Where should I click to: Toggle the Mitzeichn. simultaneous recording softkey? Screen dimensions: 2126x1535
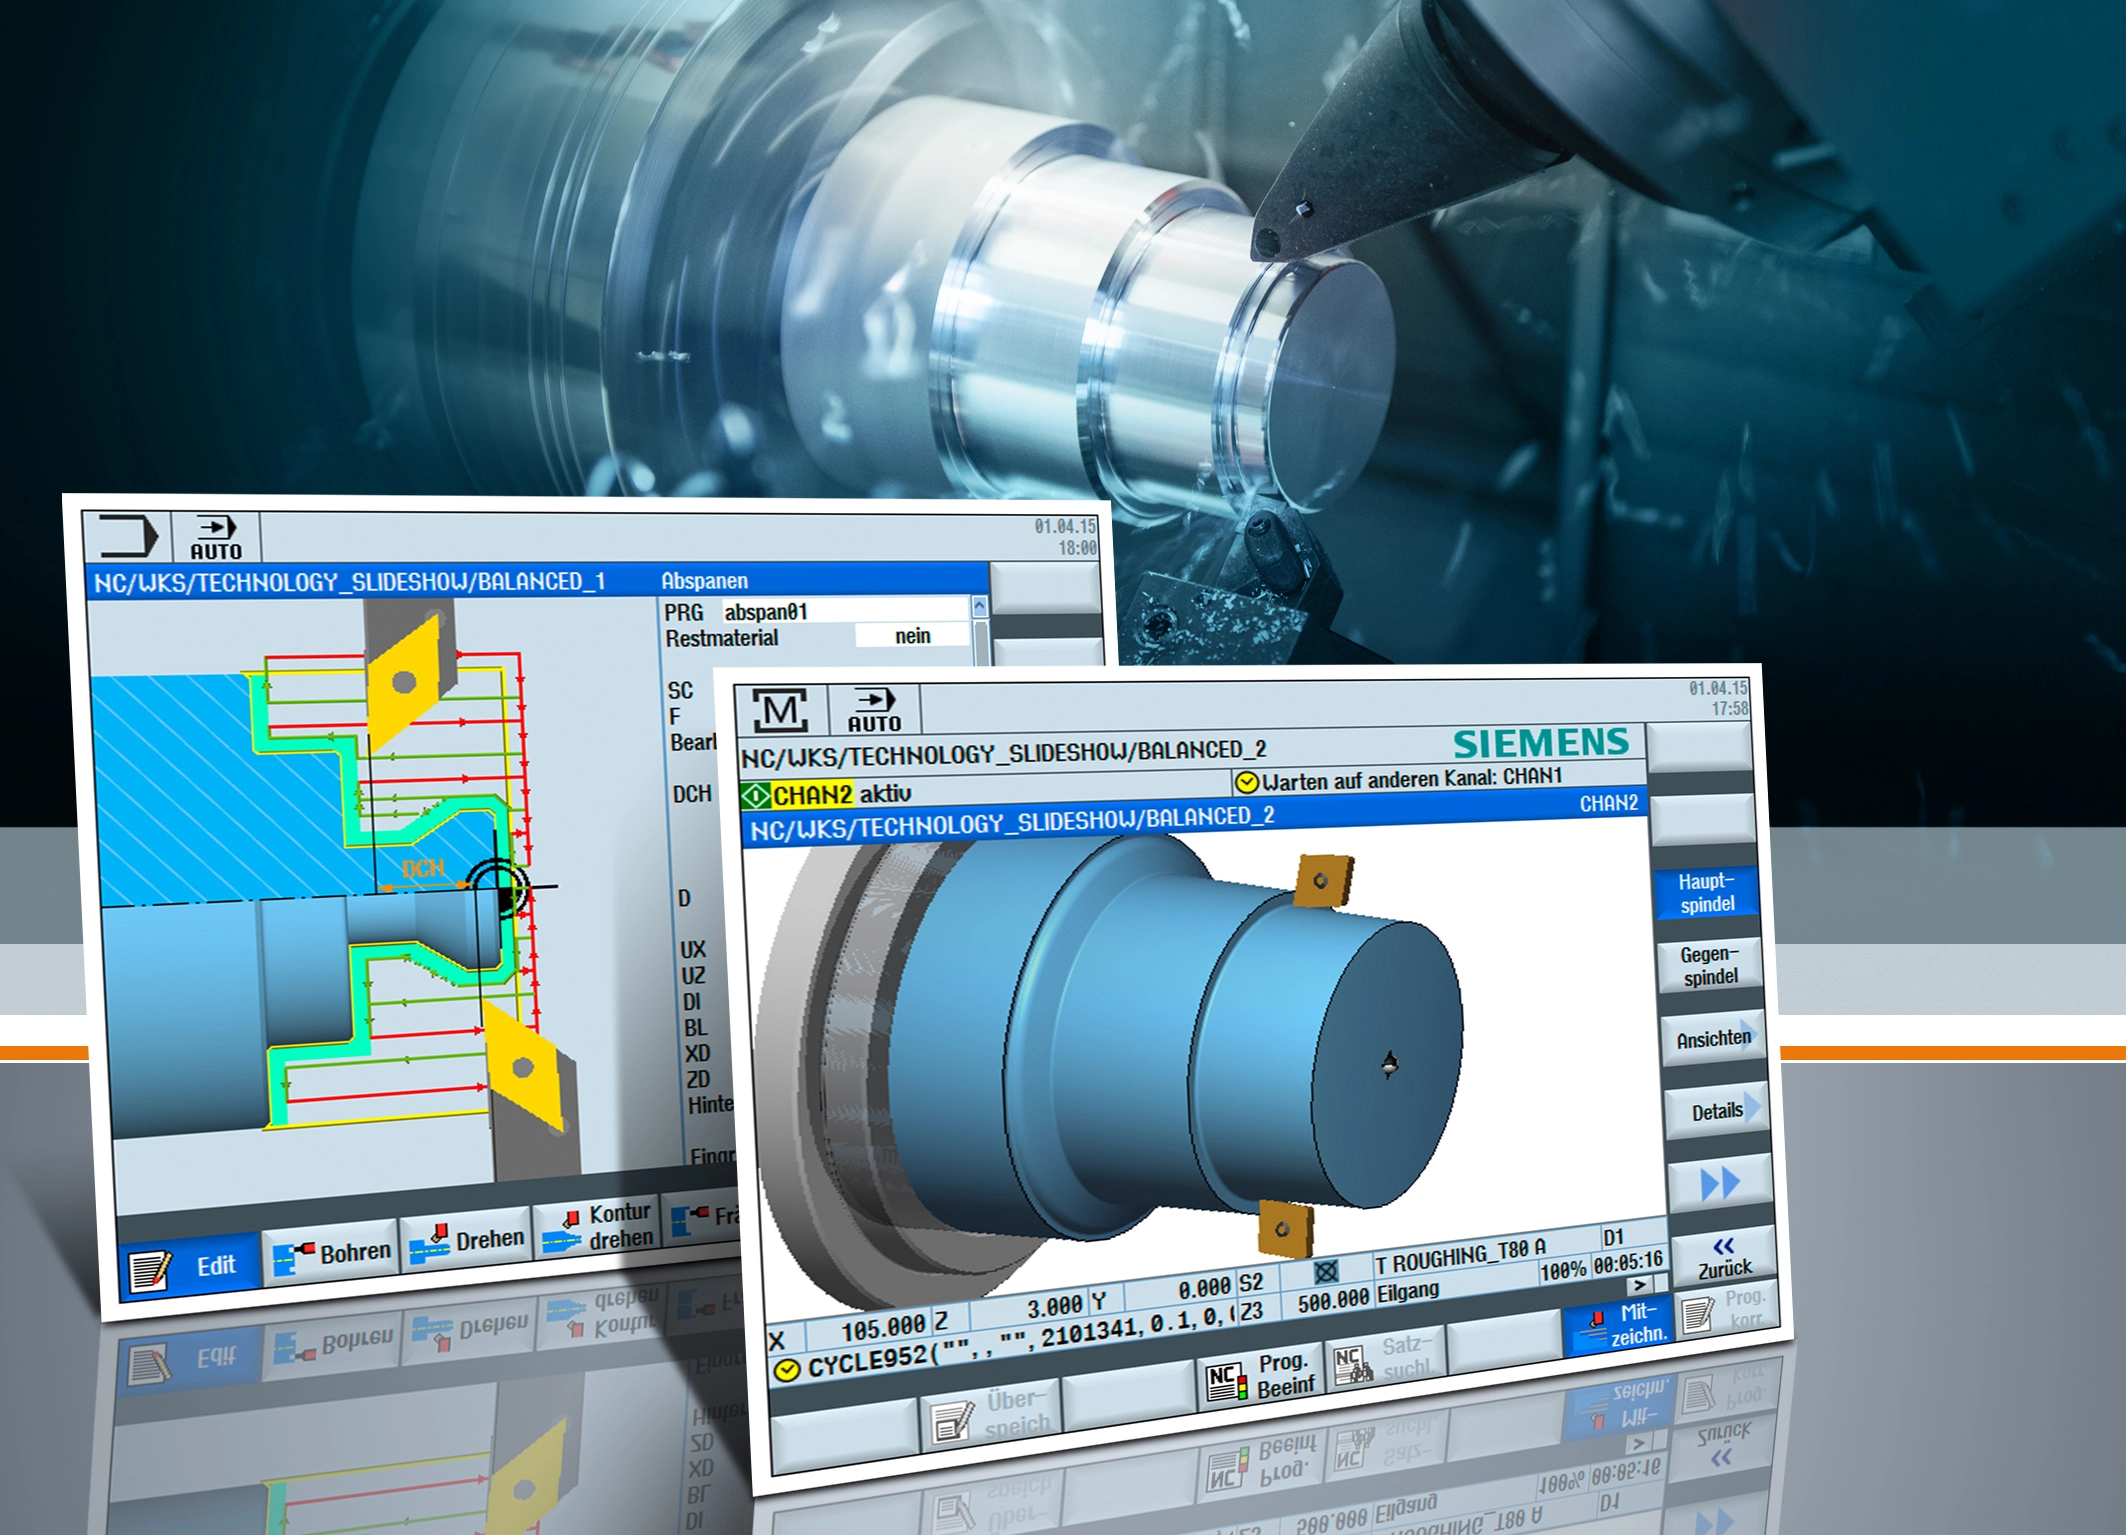(1617, 1324)
